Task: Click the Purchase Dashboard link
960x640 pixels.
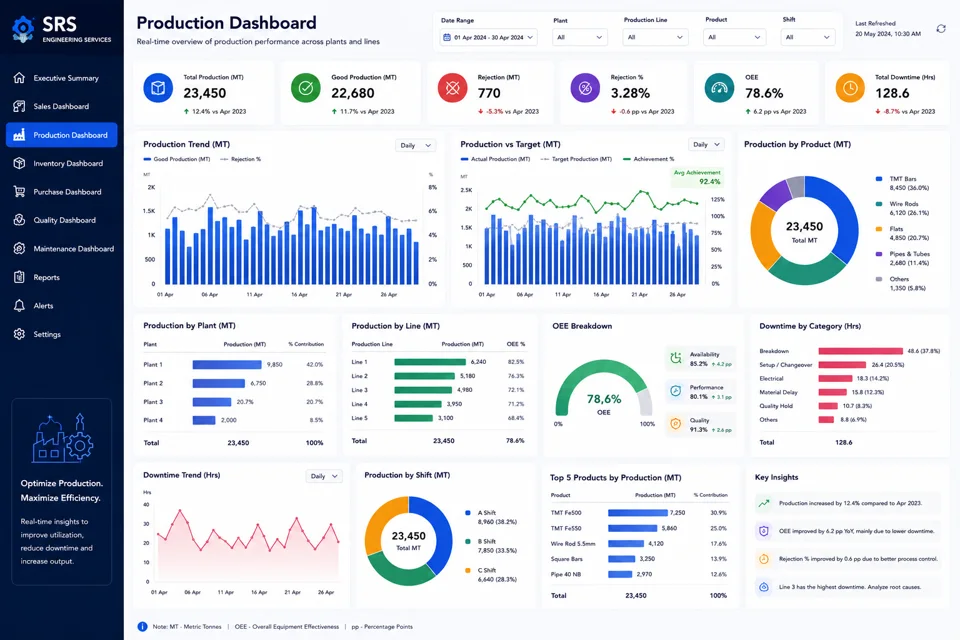Action: tap(61, 192)
